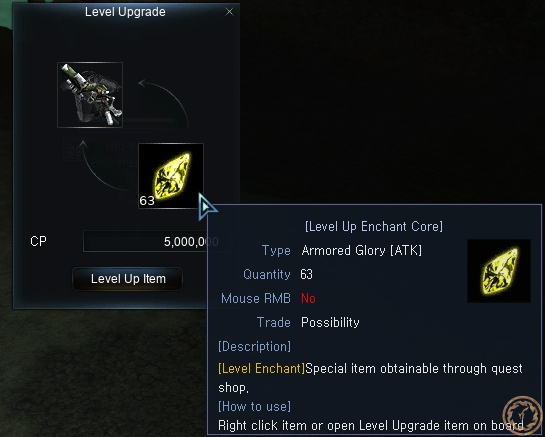
Task: Click the stack count 63 on core slot
Action: (147, 201)
